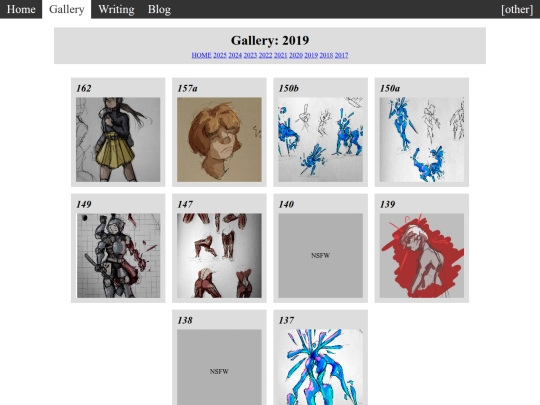
Task: Open the [other] menu item
Action: tap(517, 9)
